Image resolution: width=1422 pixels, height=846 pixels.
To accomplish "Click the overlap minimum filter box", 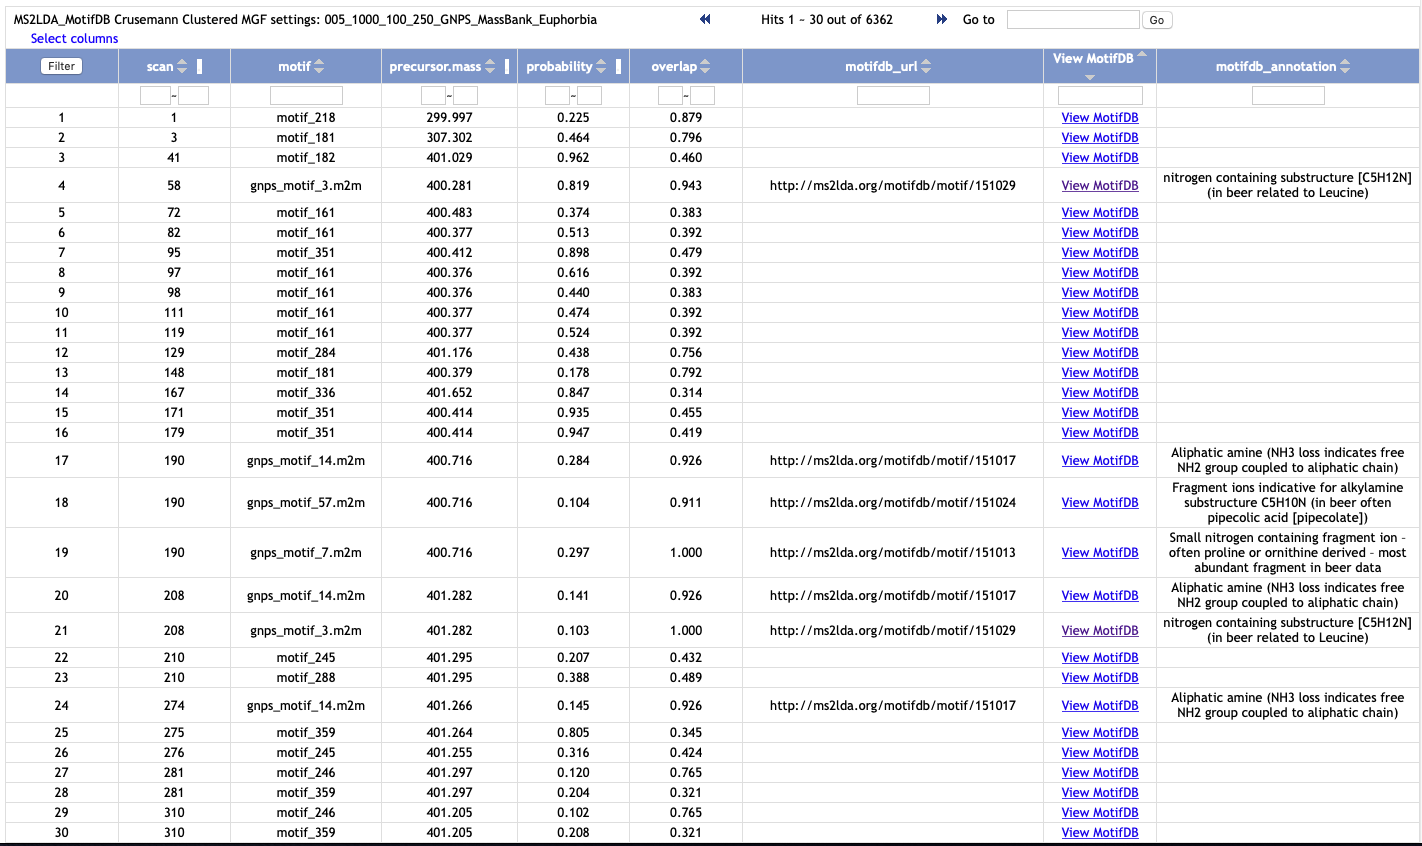I will click(x=670, y=96).
